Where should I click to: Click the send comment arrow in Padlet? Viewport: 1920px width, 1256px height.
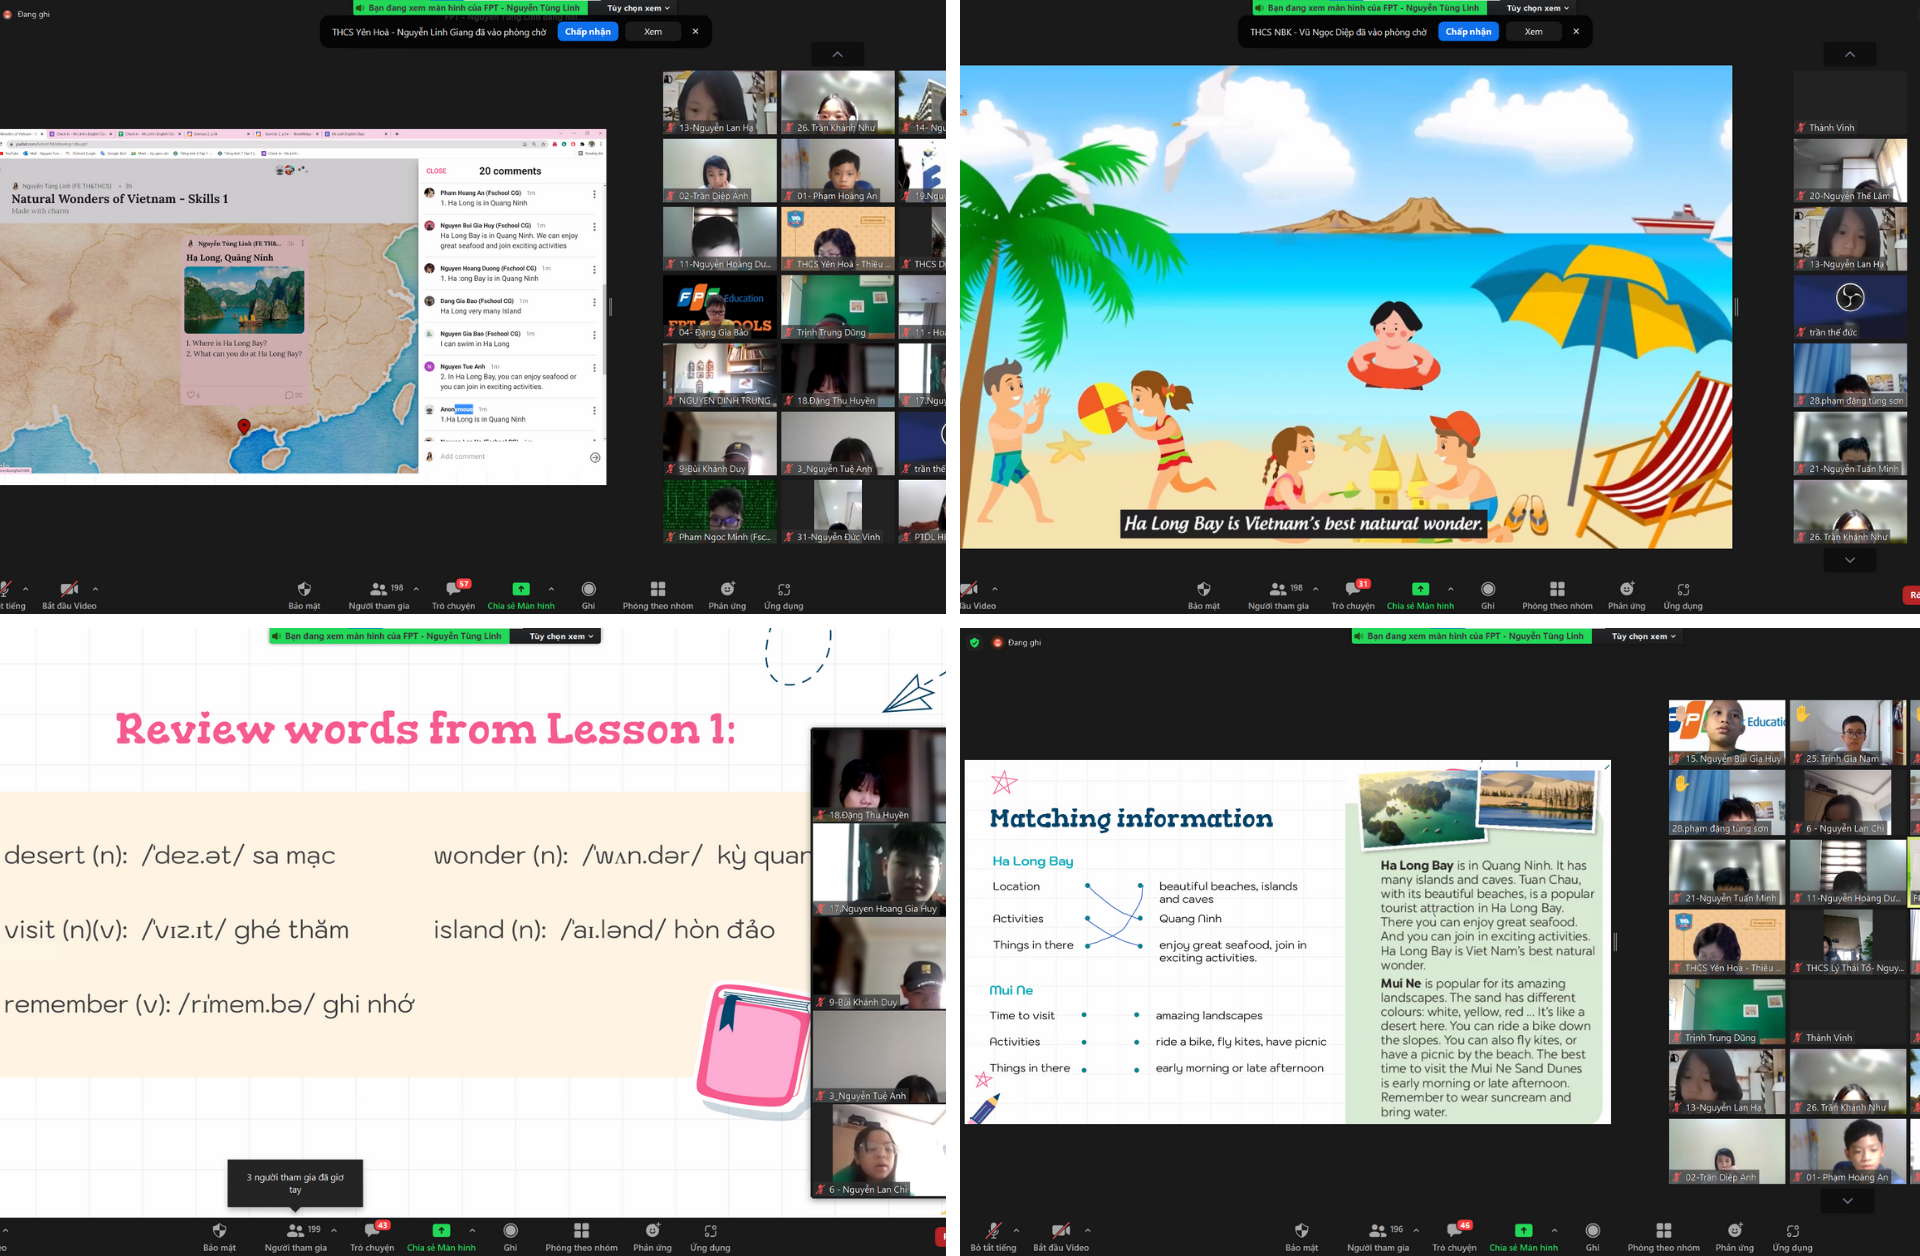click(x=595, y=457)
